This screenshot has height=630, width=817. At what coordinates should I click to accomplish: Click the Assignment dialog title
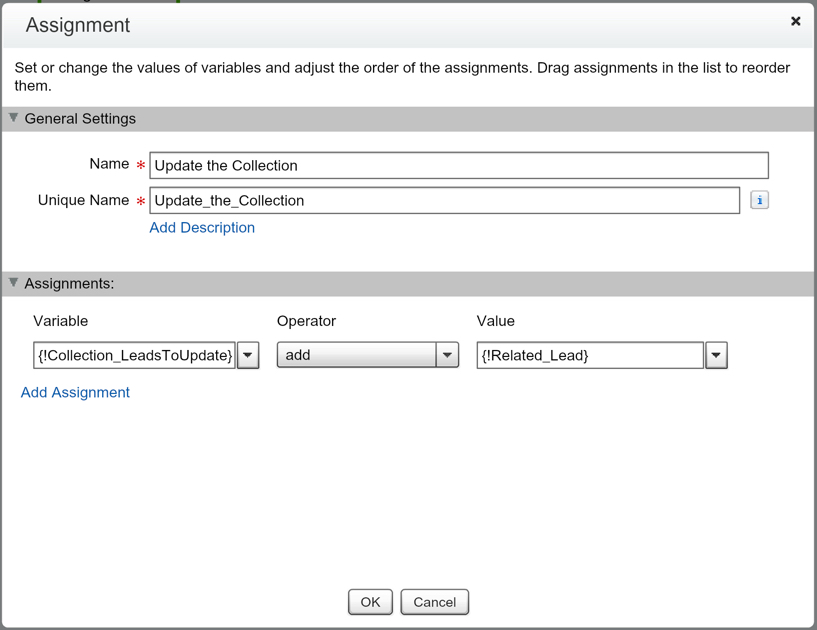pyautogui.click(x=78, y=25)
